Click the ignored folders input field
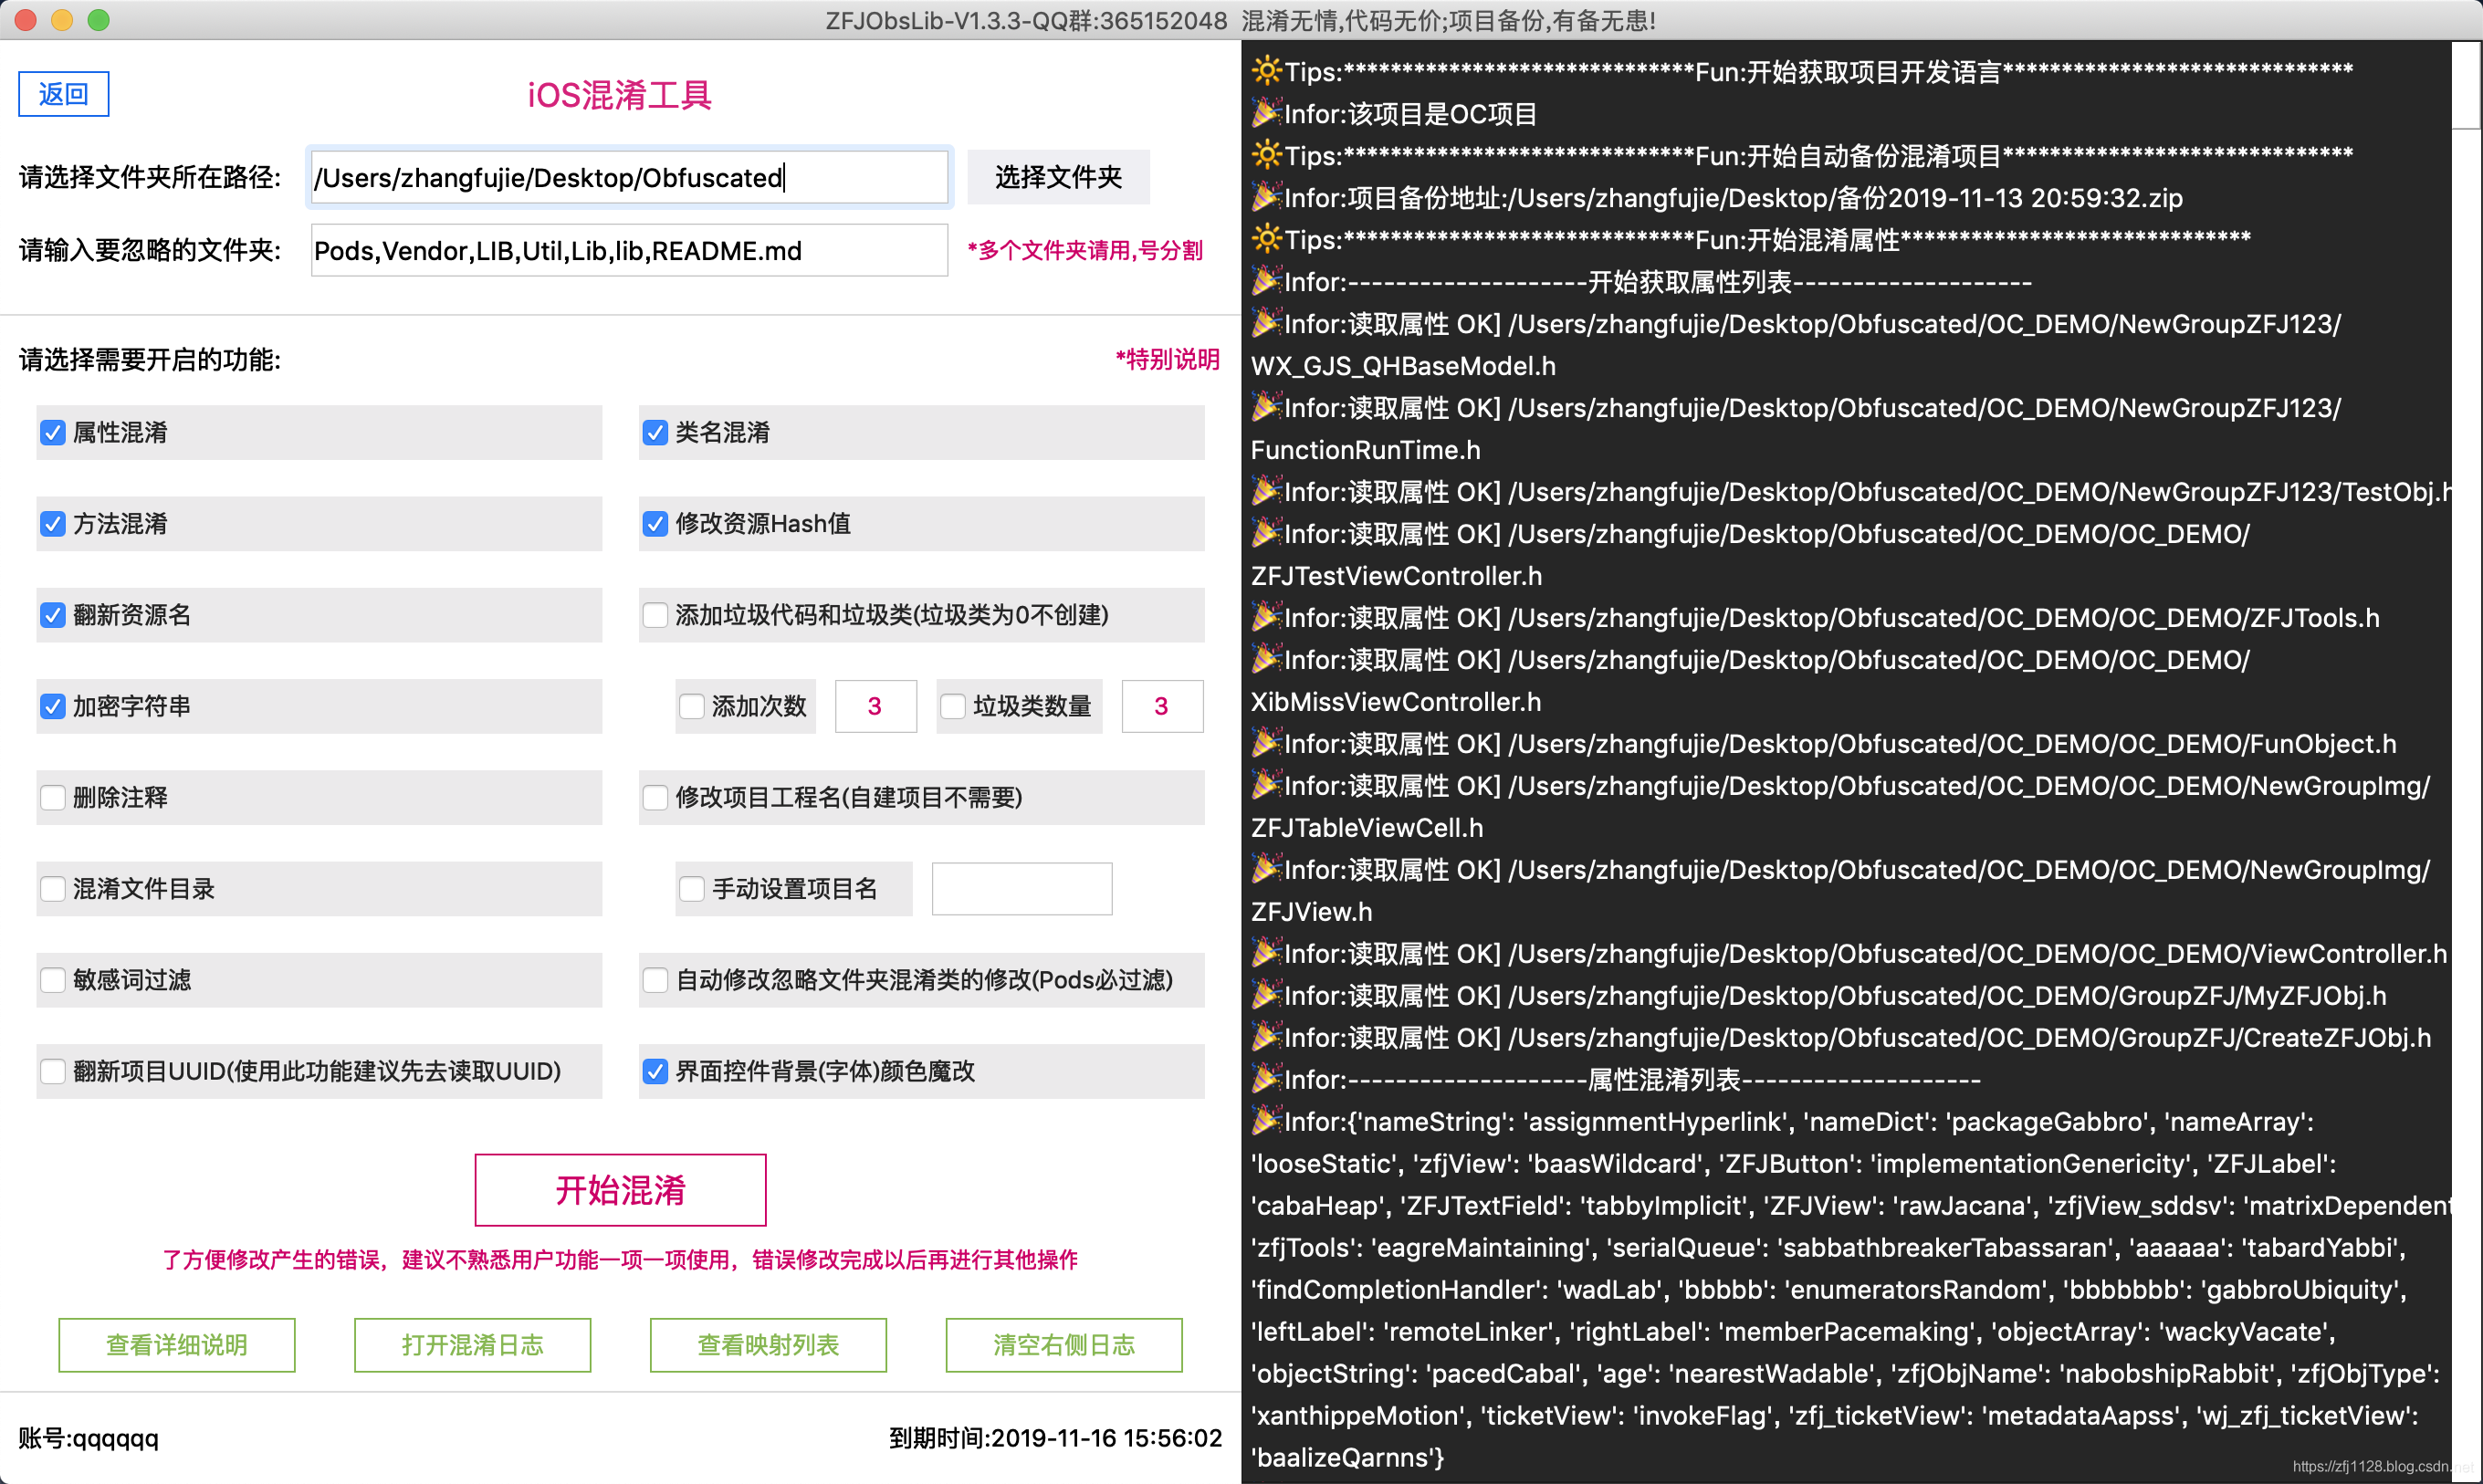 [630, 250]
